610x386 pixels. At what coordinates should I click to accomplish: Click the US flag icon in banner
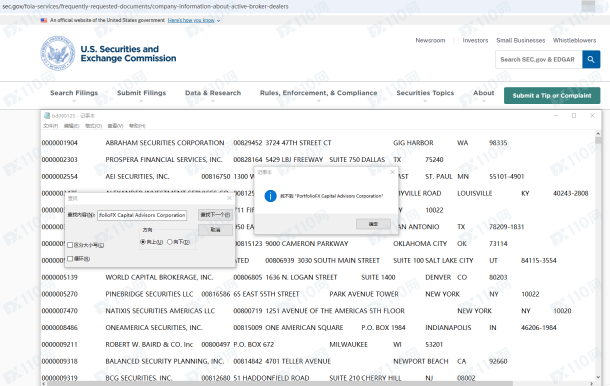[x=44, y=20]
